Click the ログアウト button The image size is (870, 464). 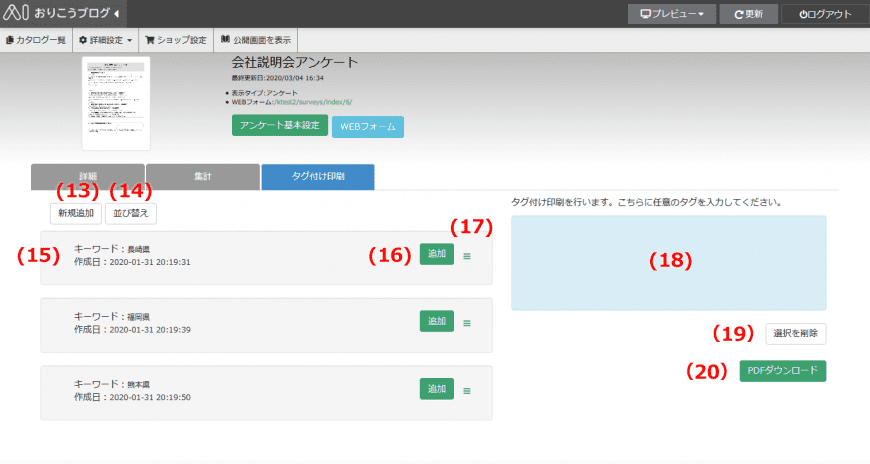tap(825, 14)
